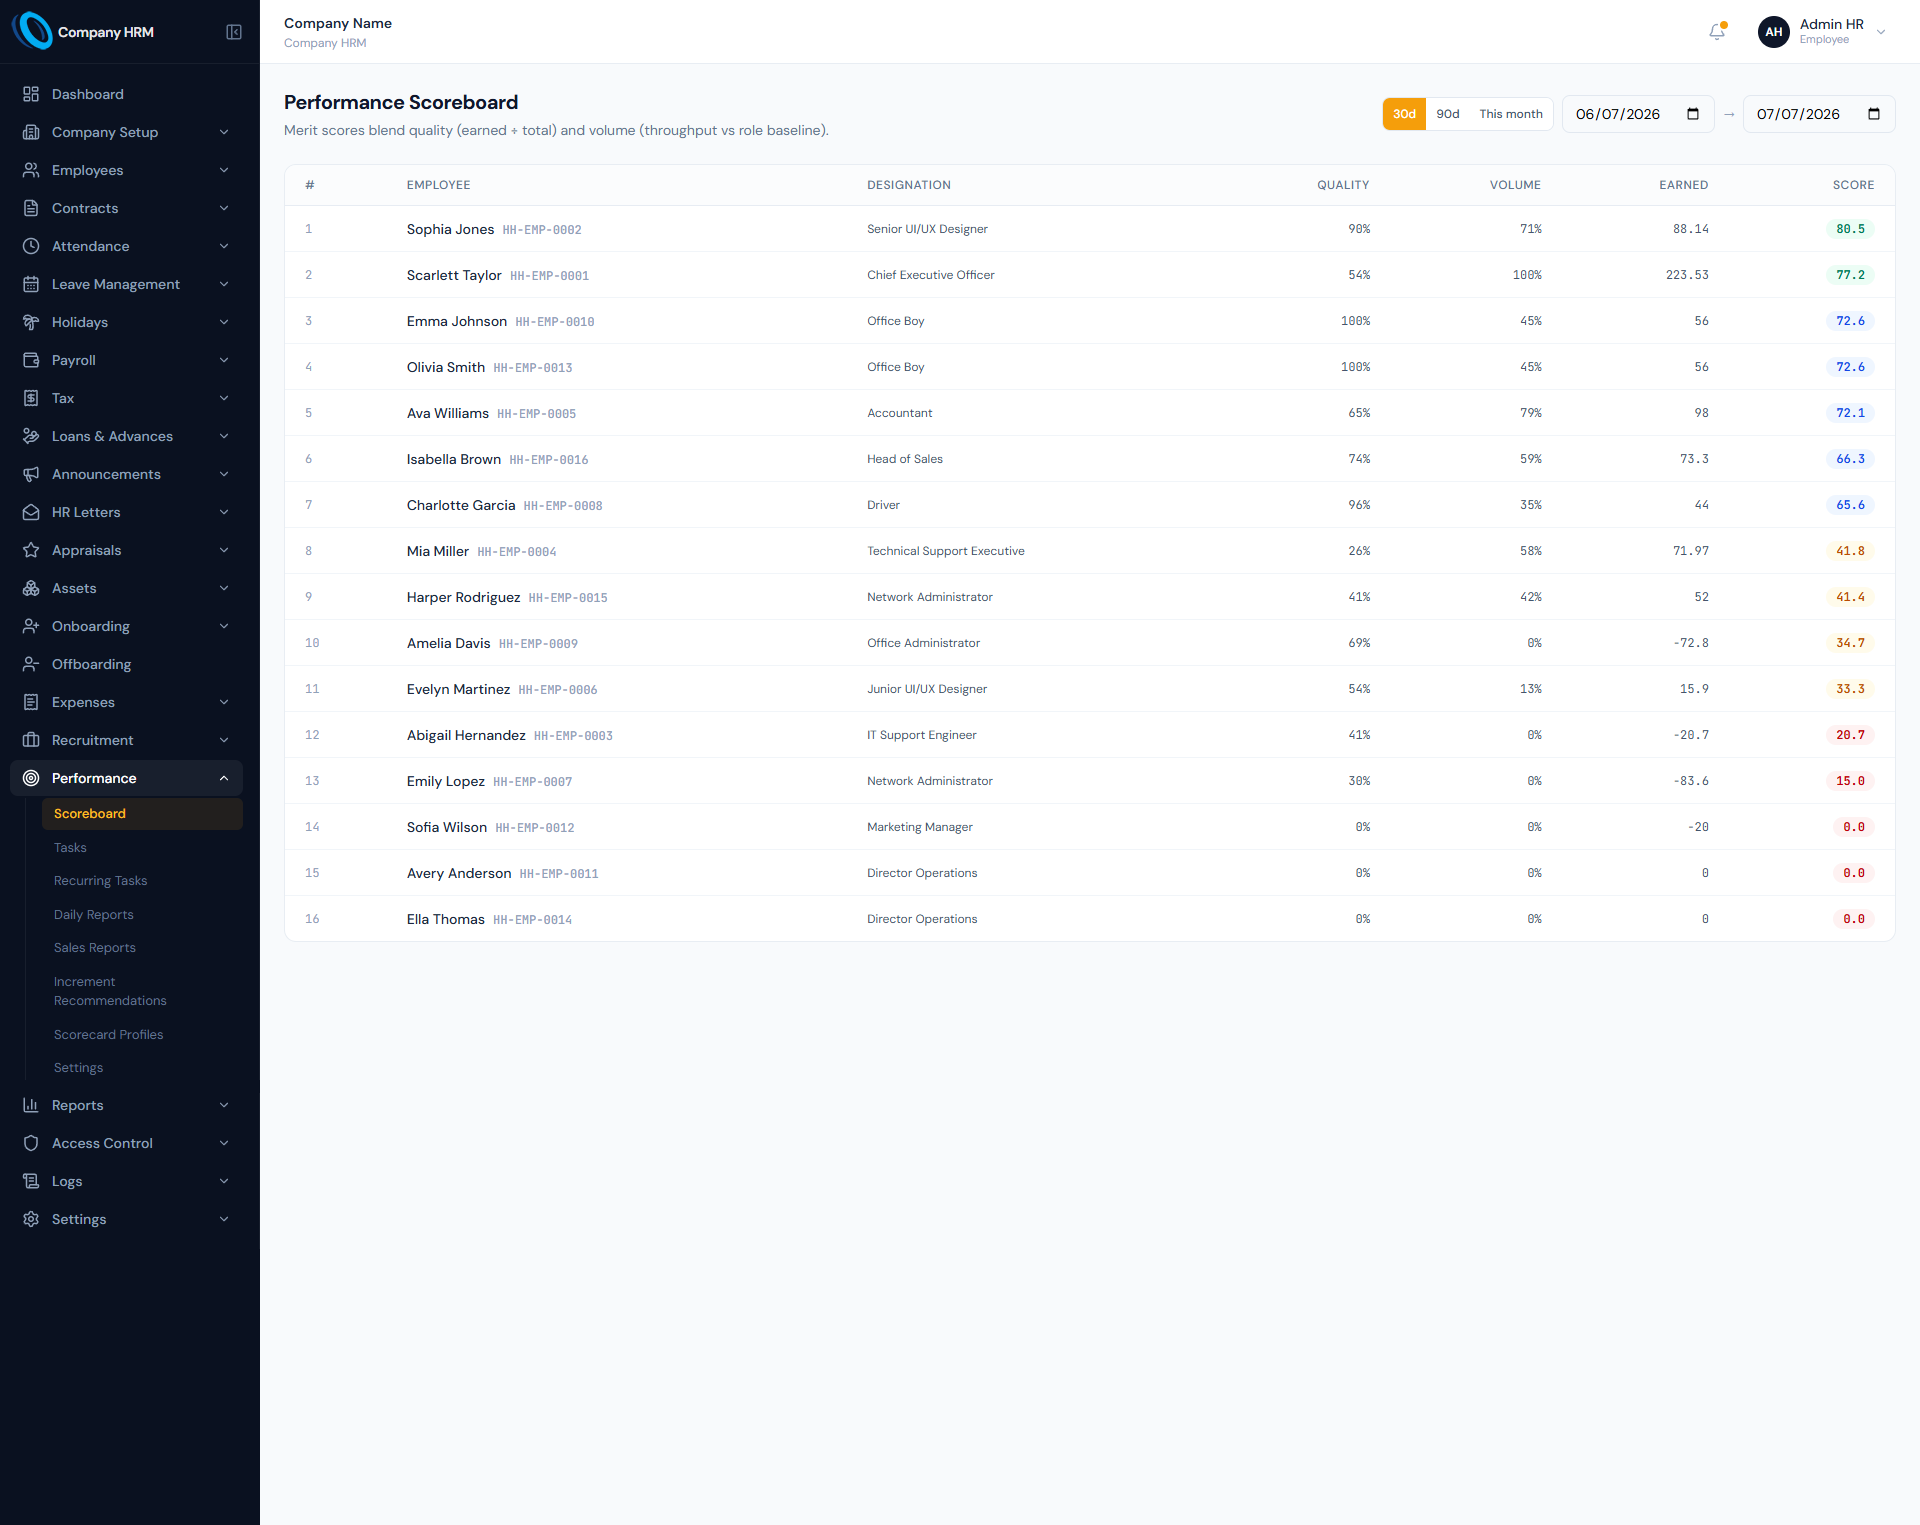Click the start date field 06/07/2026

point(1638,114)
